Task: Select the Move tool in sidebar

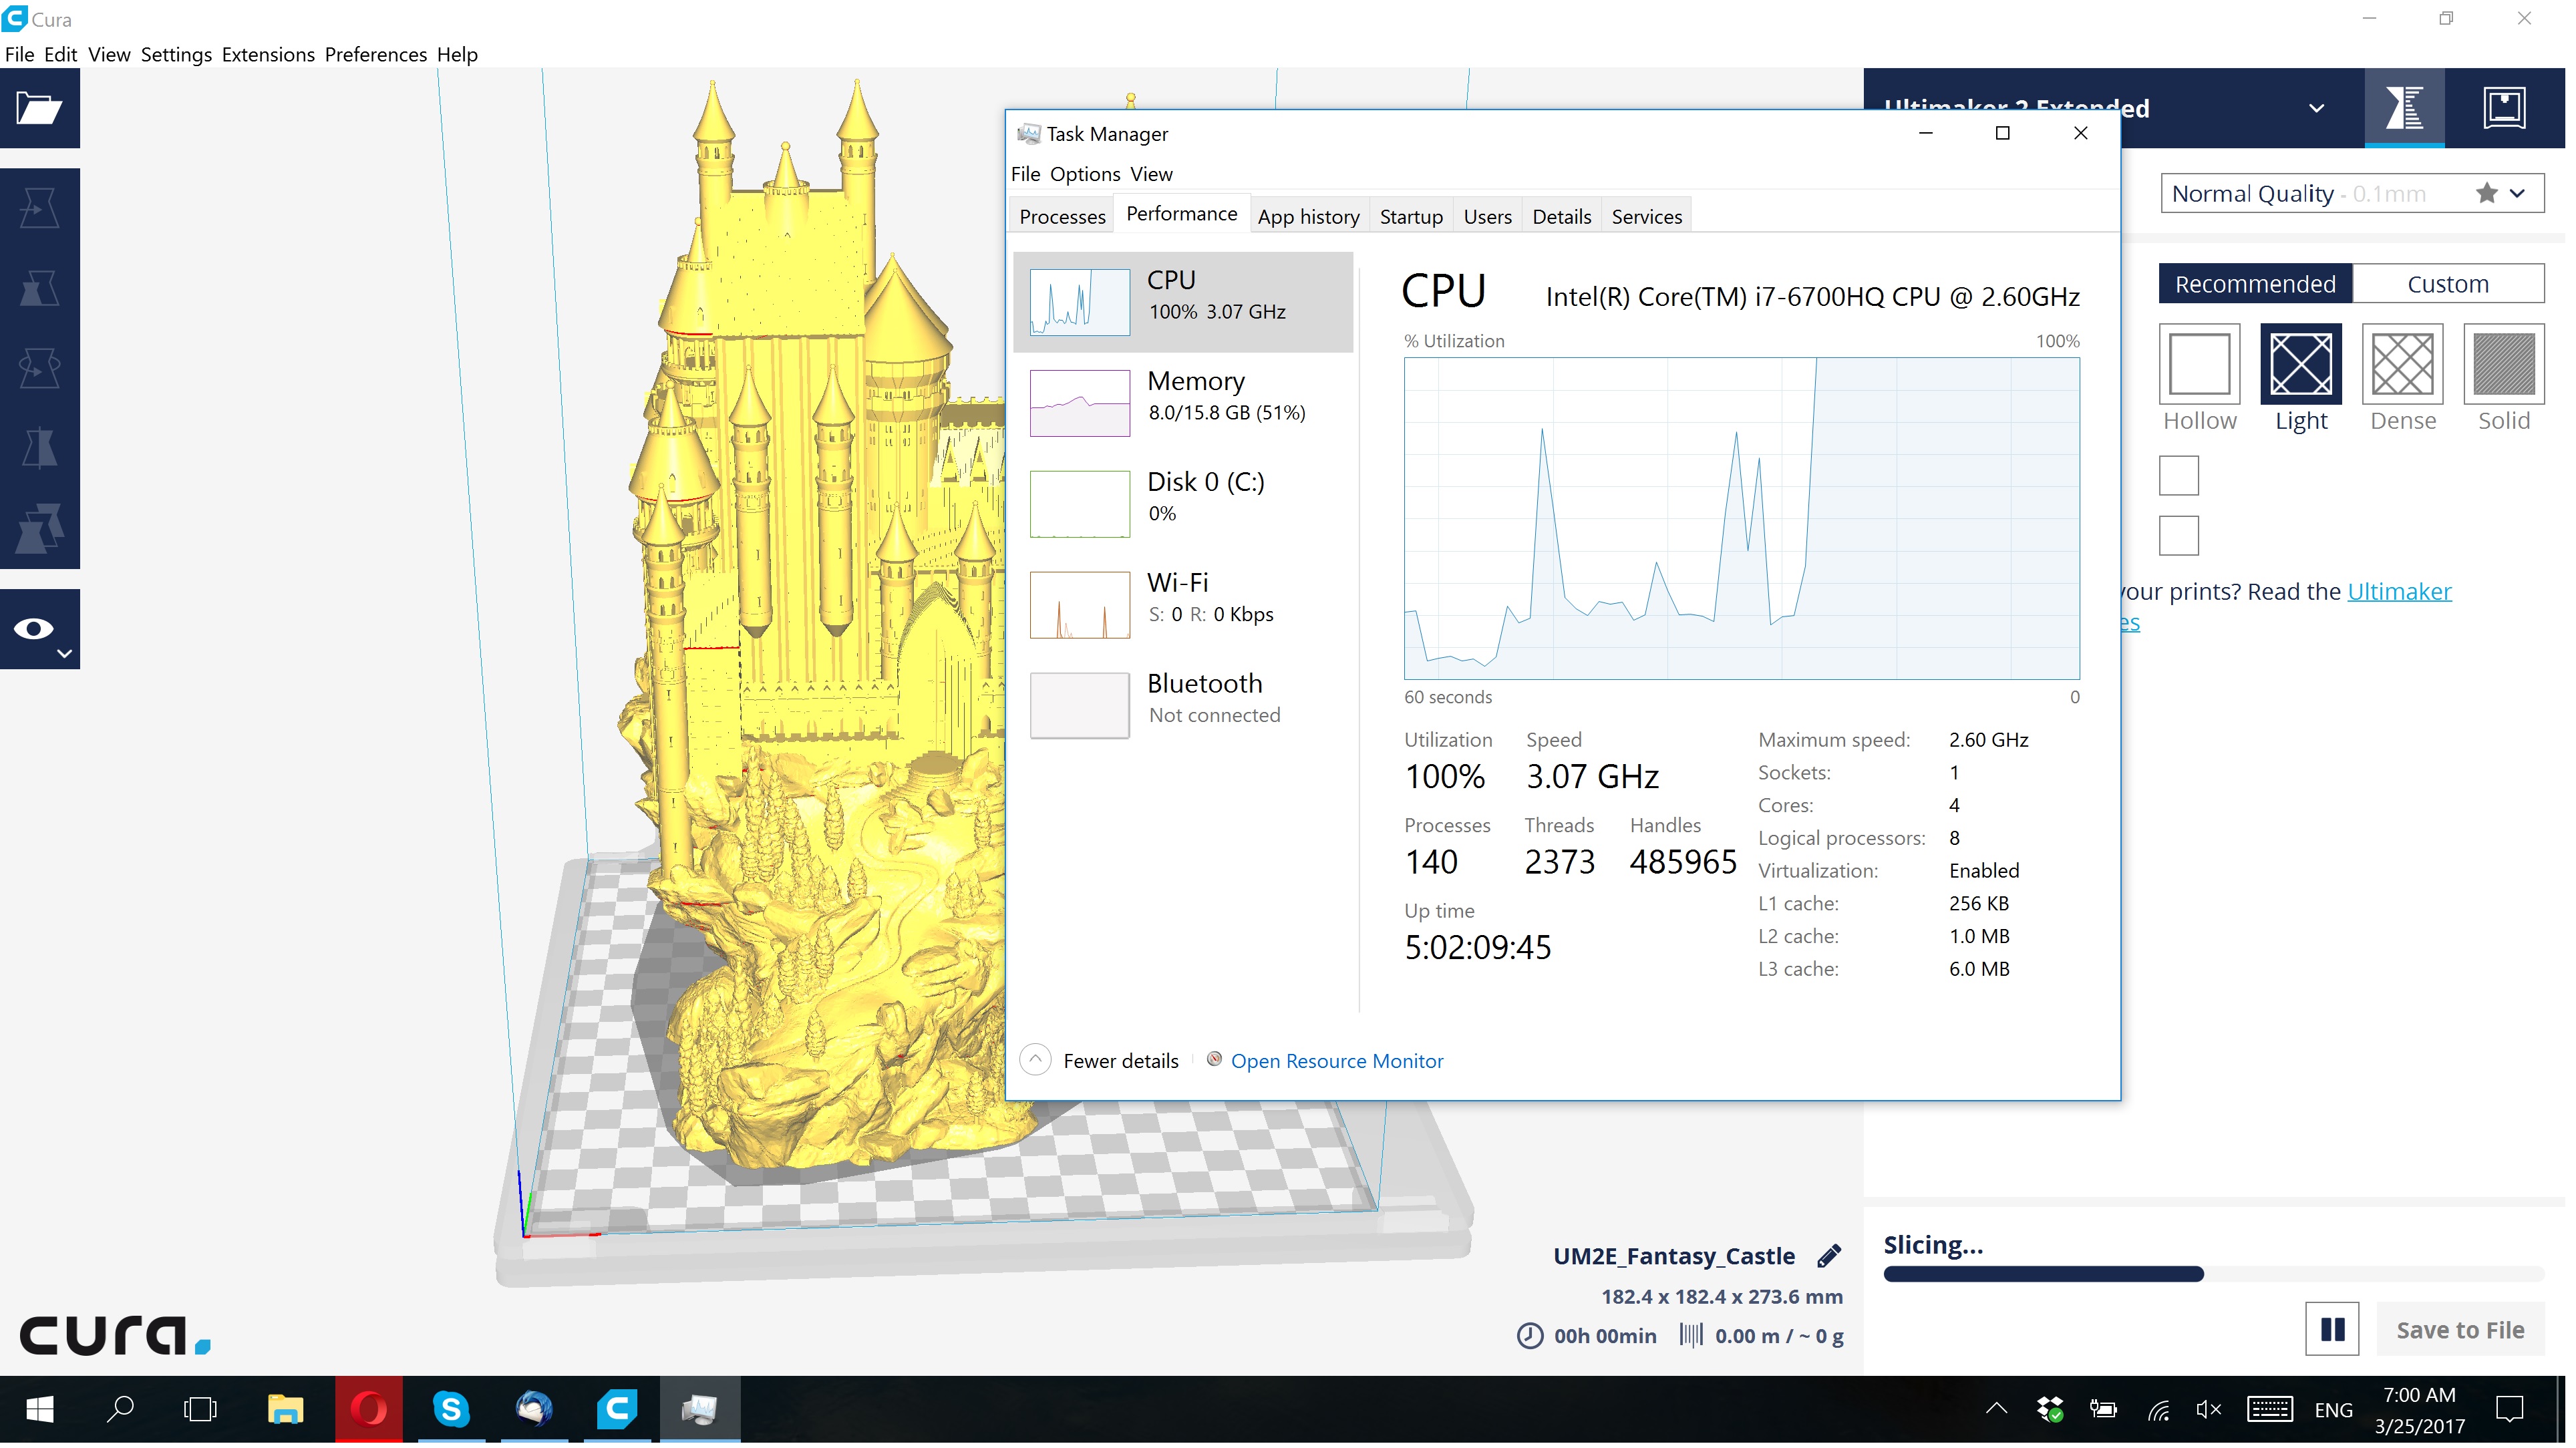Action: tap(39, 208)
